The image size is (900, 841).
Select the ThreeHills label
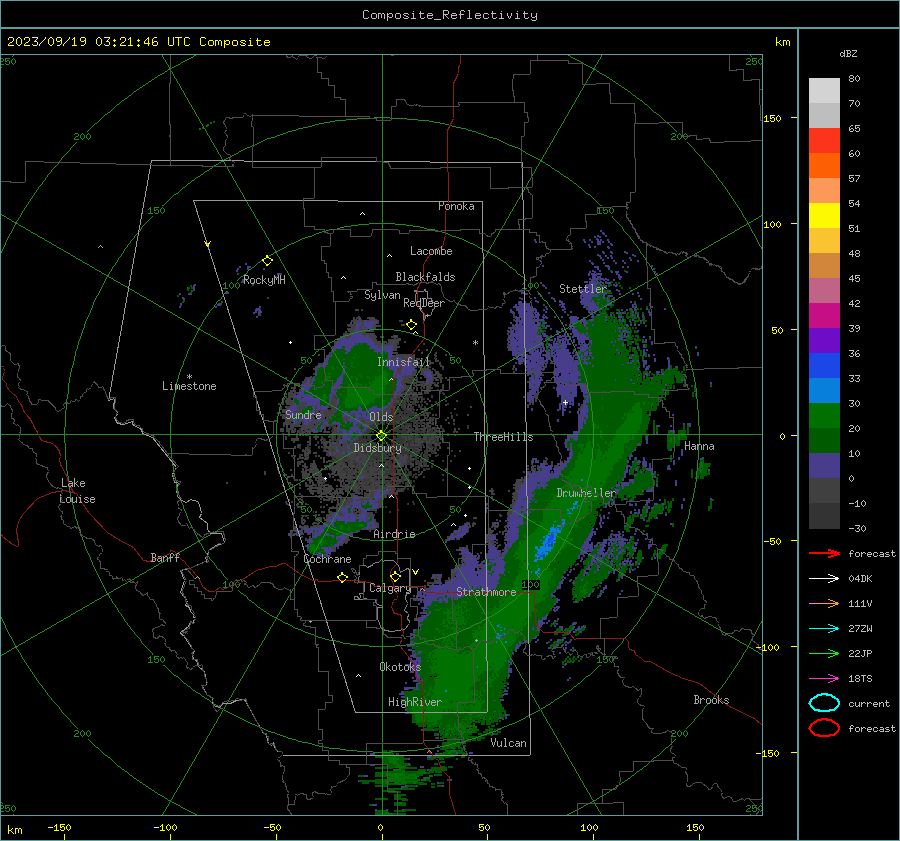click(503, 437)
